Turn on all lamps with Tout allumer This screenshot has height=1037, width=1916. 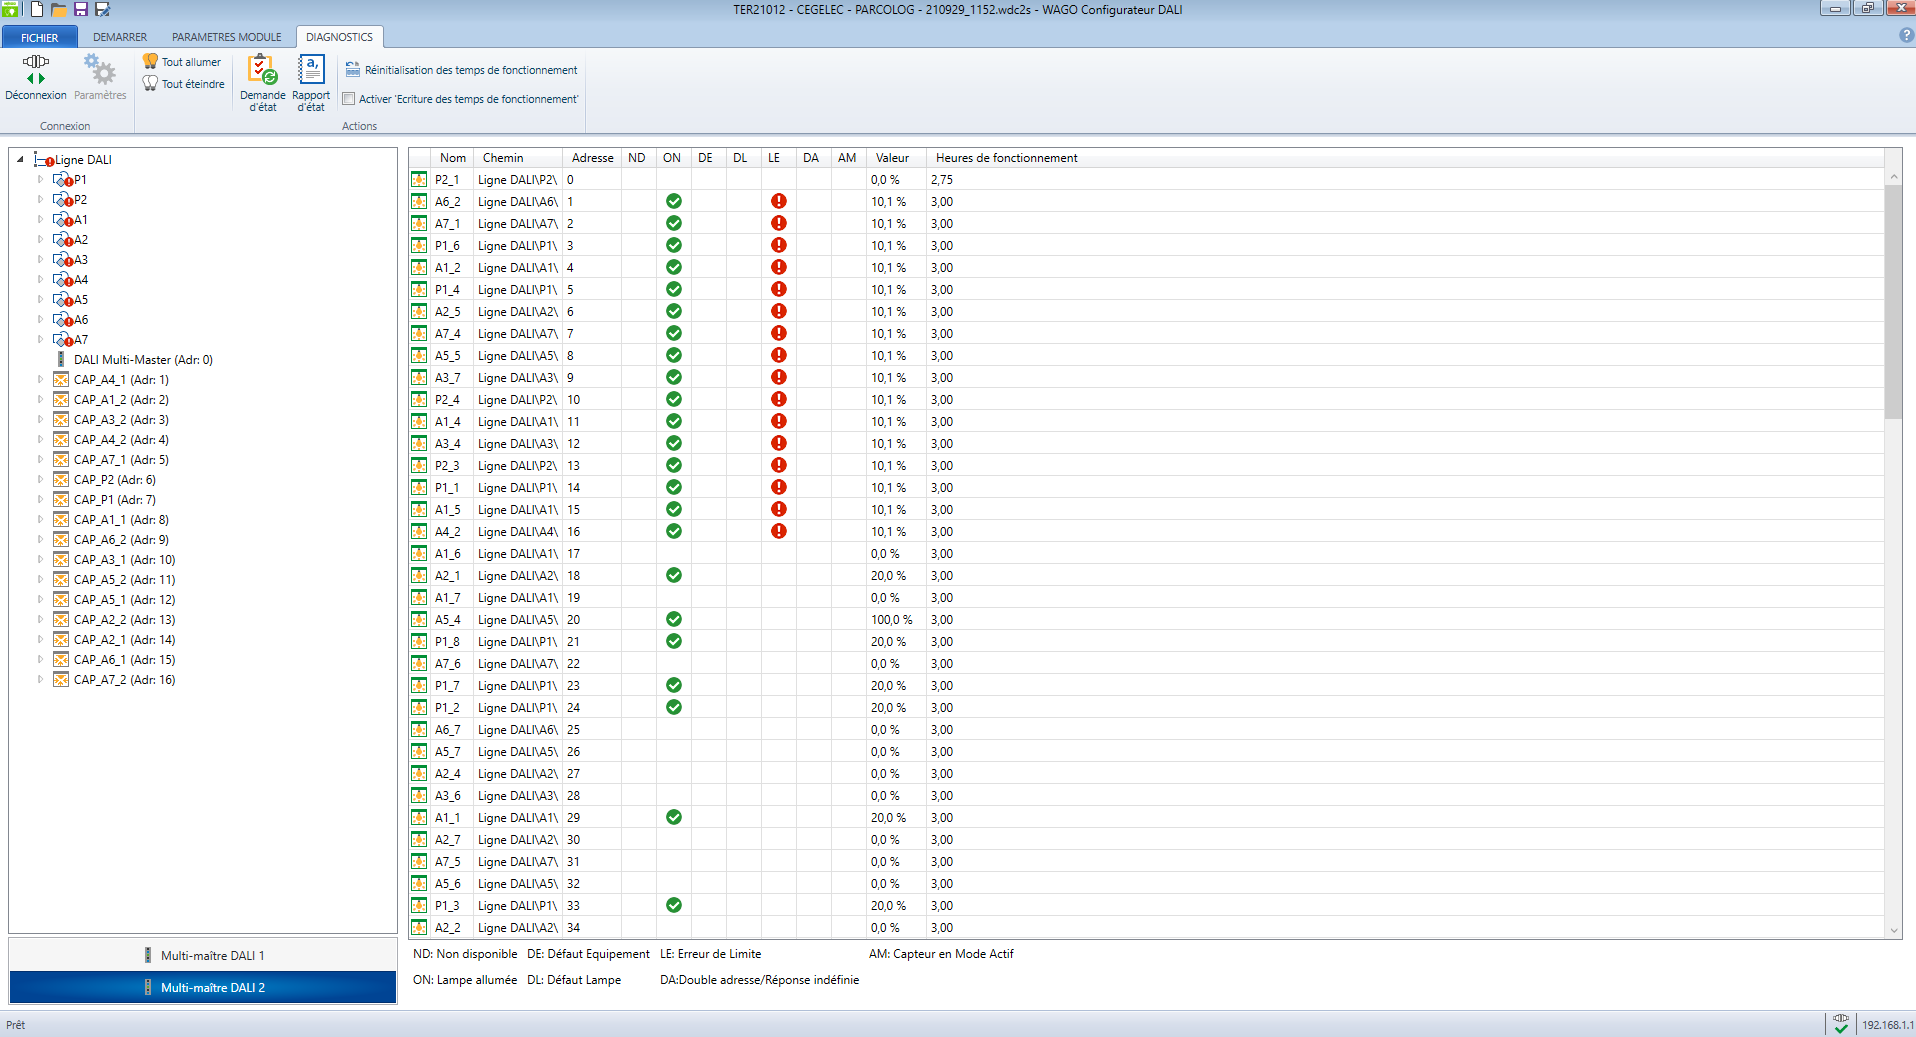pyautogui.click(x=182, y=62)
